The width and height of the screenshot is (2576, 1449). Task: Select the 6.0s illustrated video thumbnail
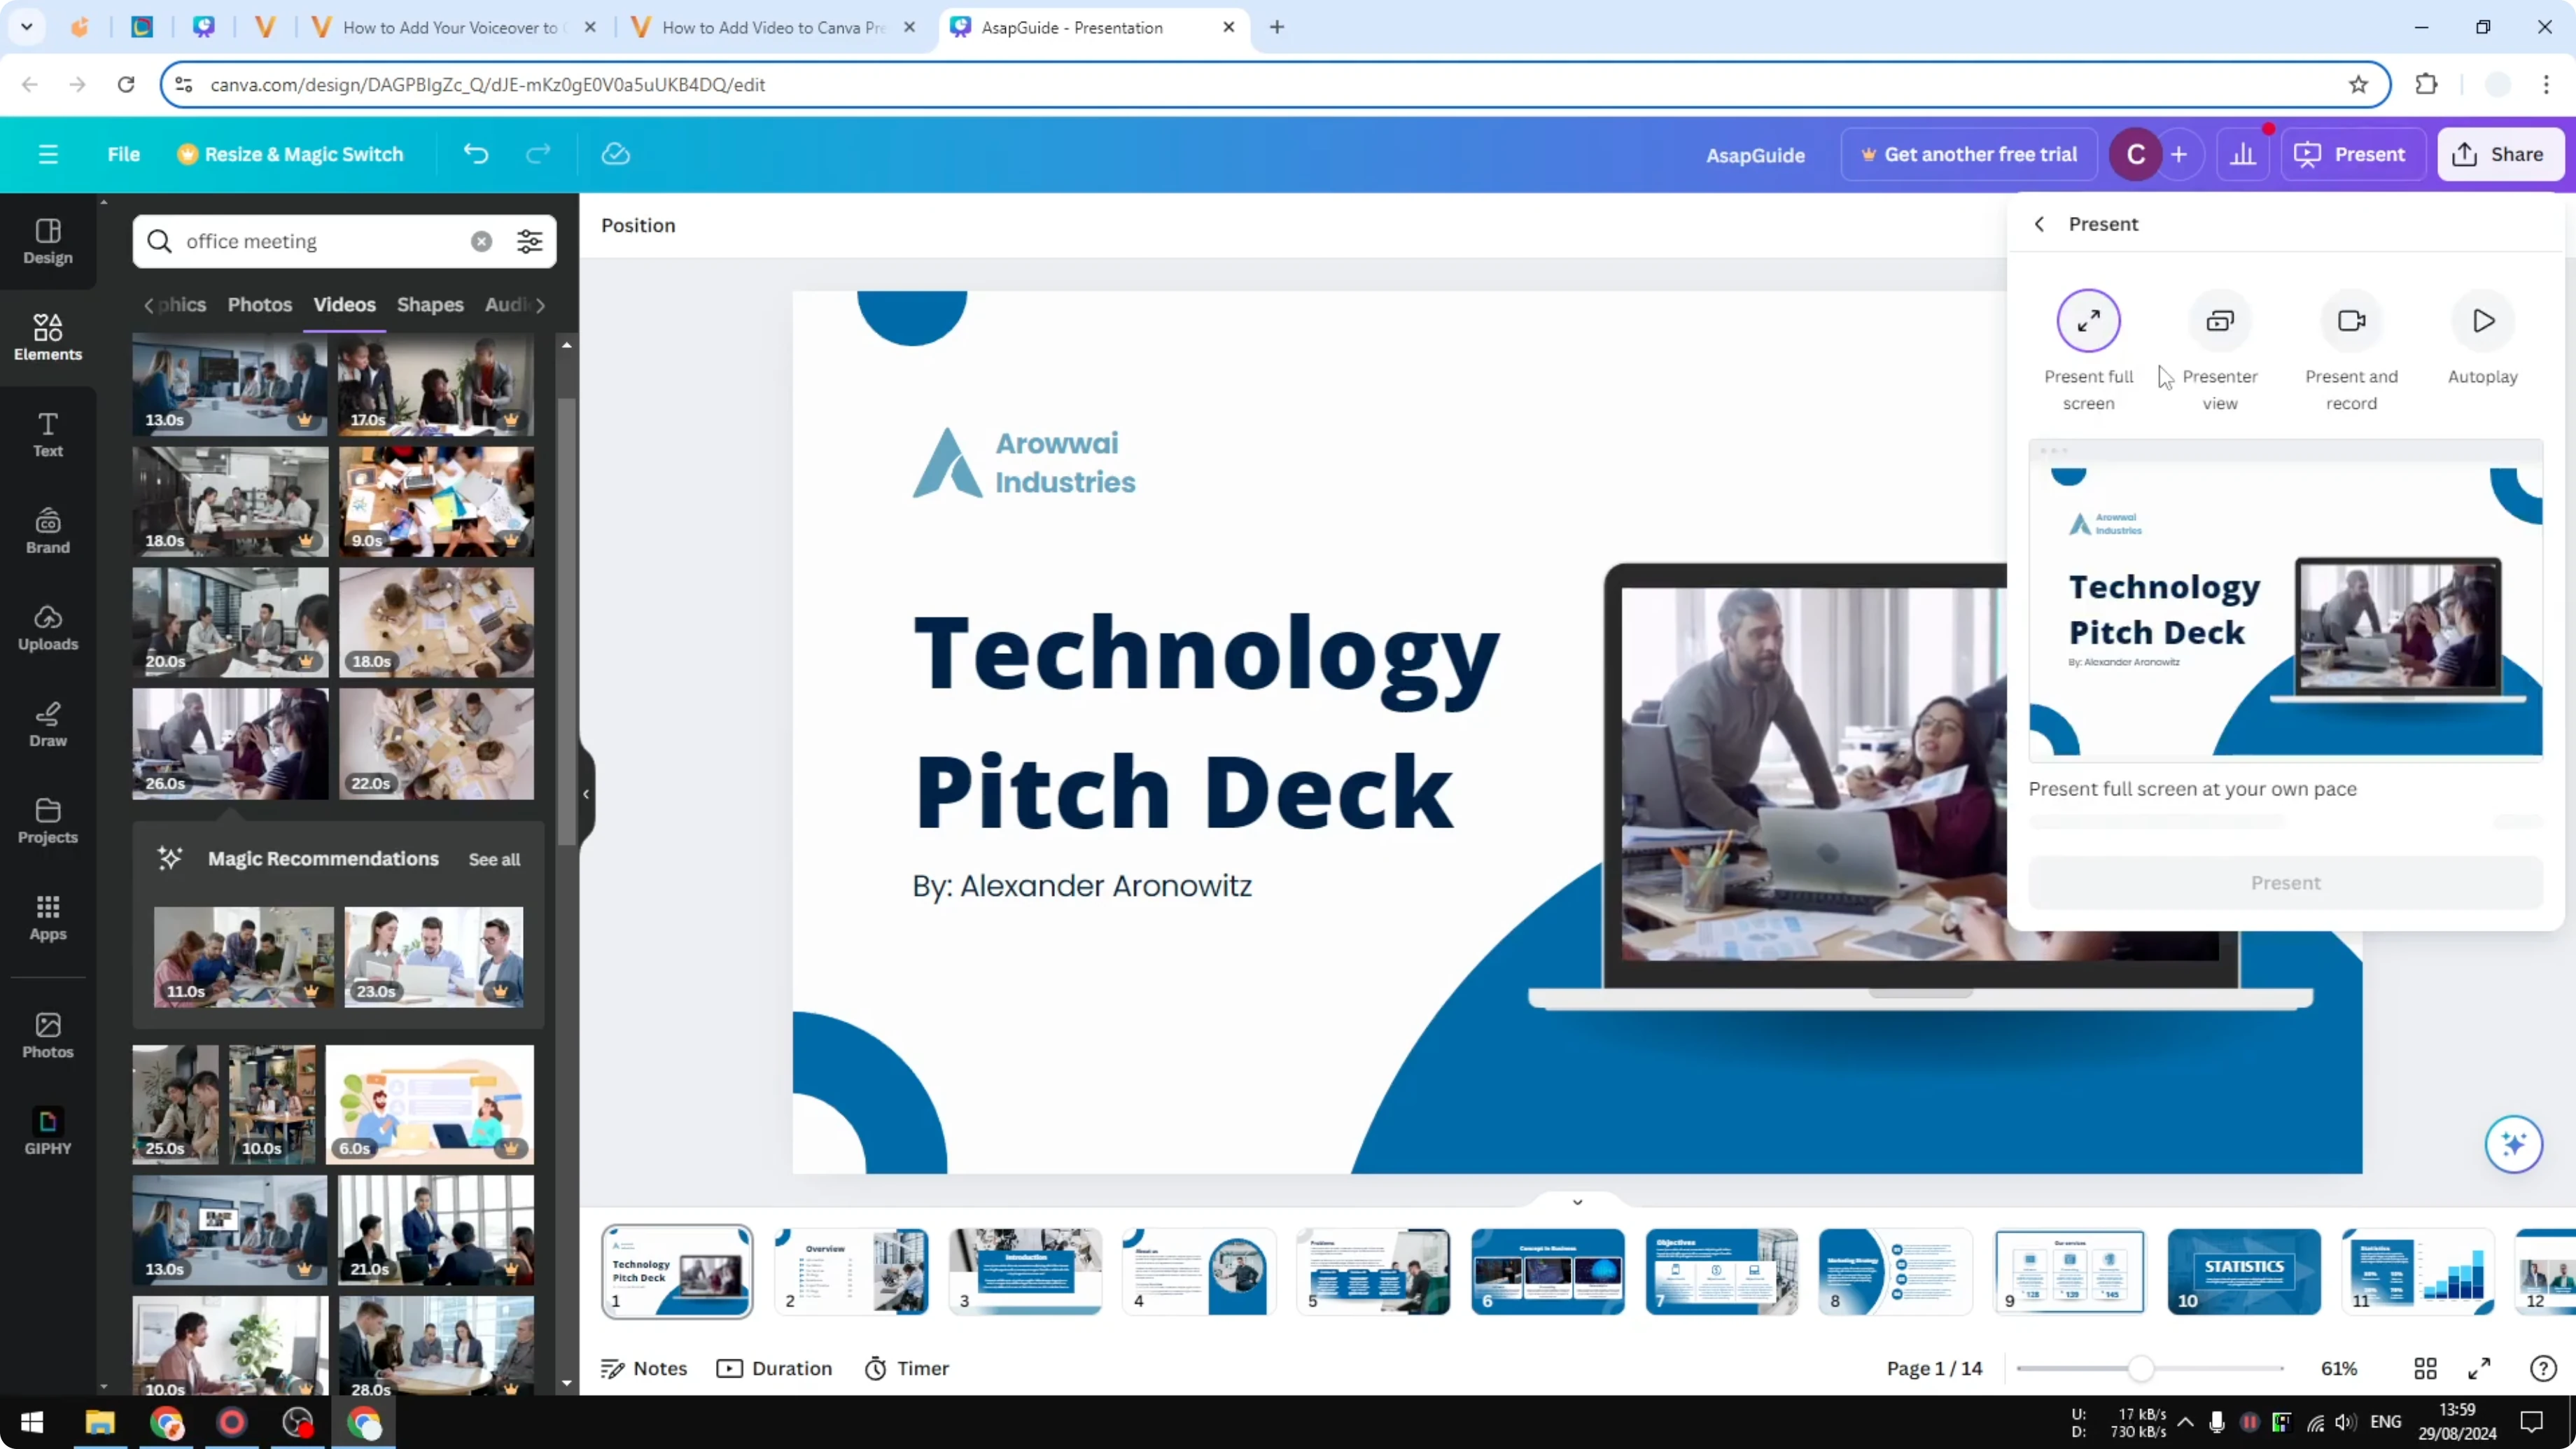[429, 1104]
